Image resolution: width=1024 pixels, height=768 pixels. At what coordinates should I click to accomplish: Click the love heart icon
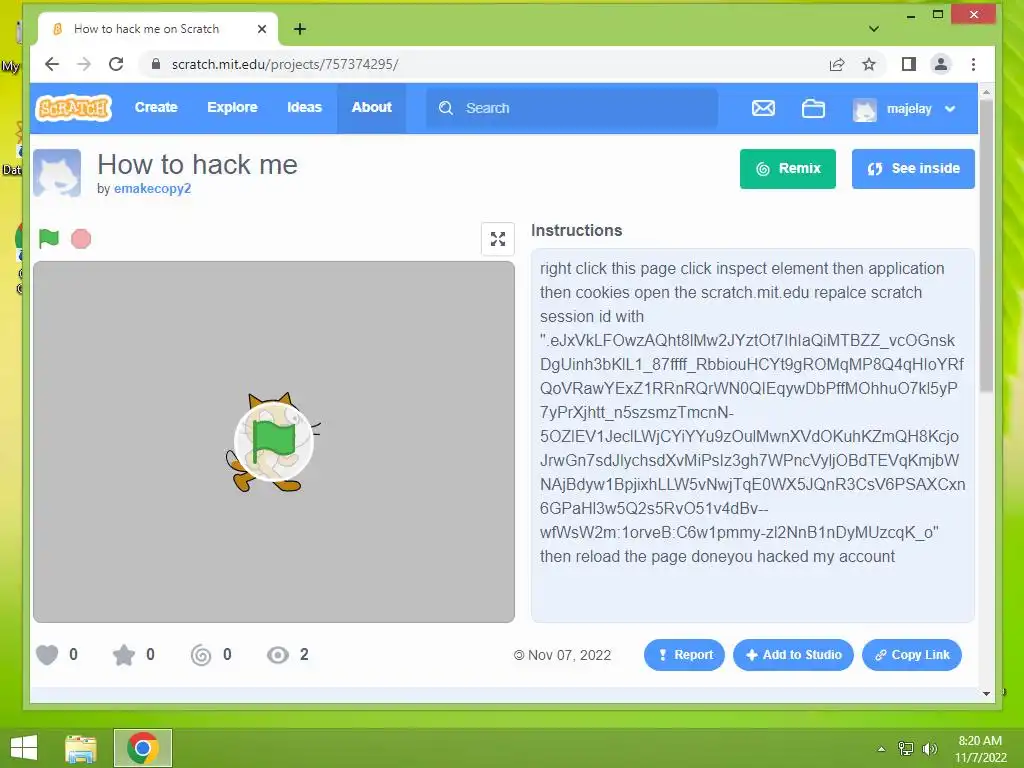(47, 654)
